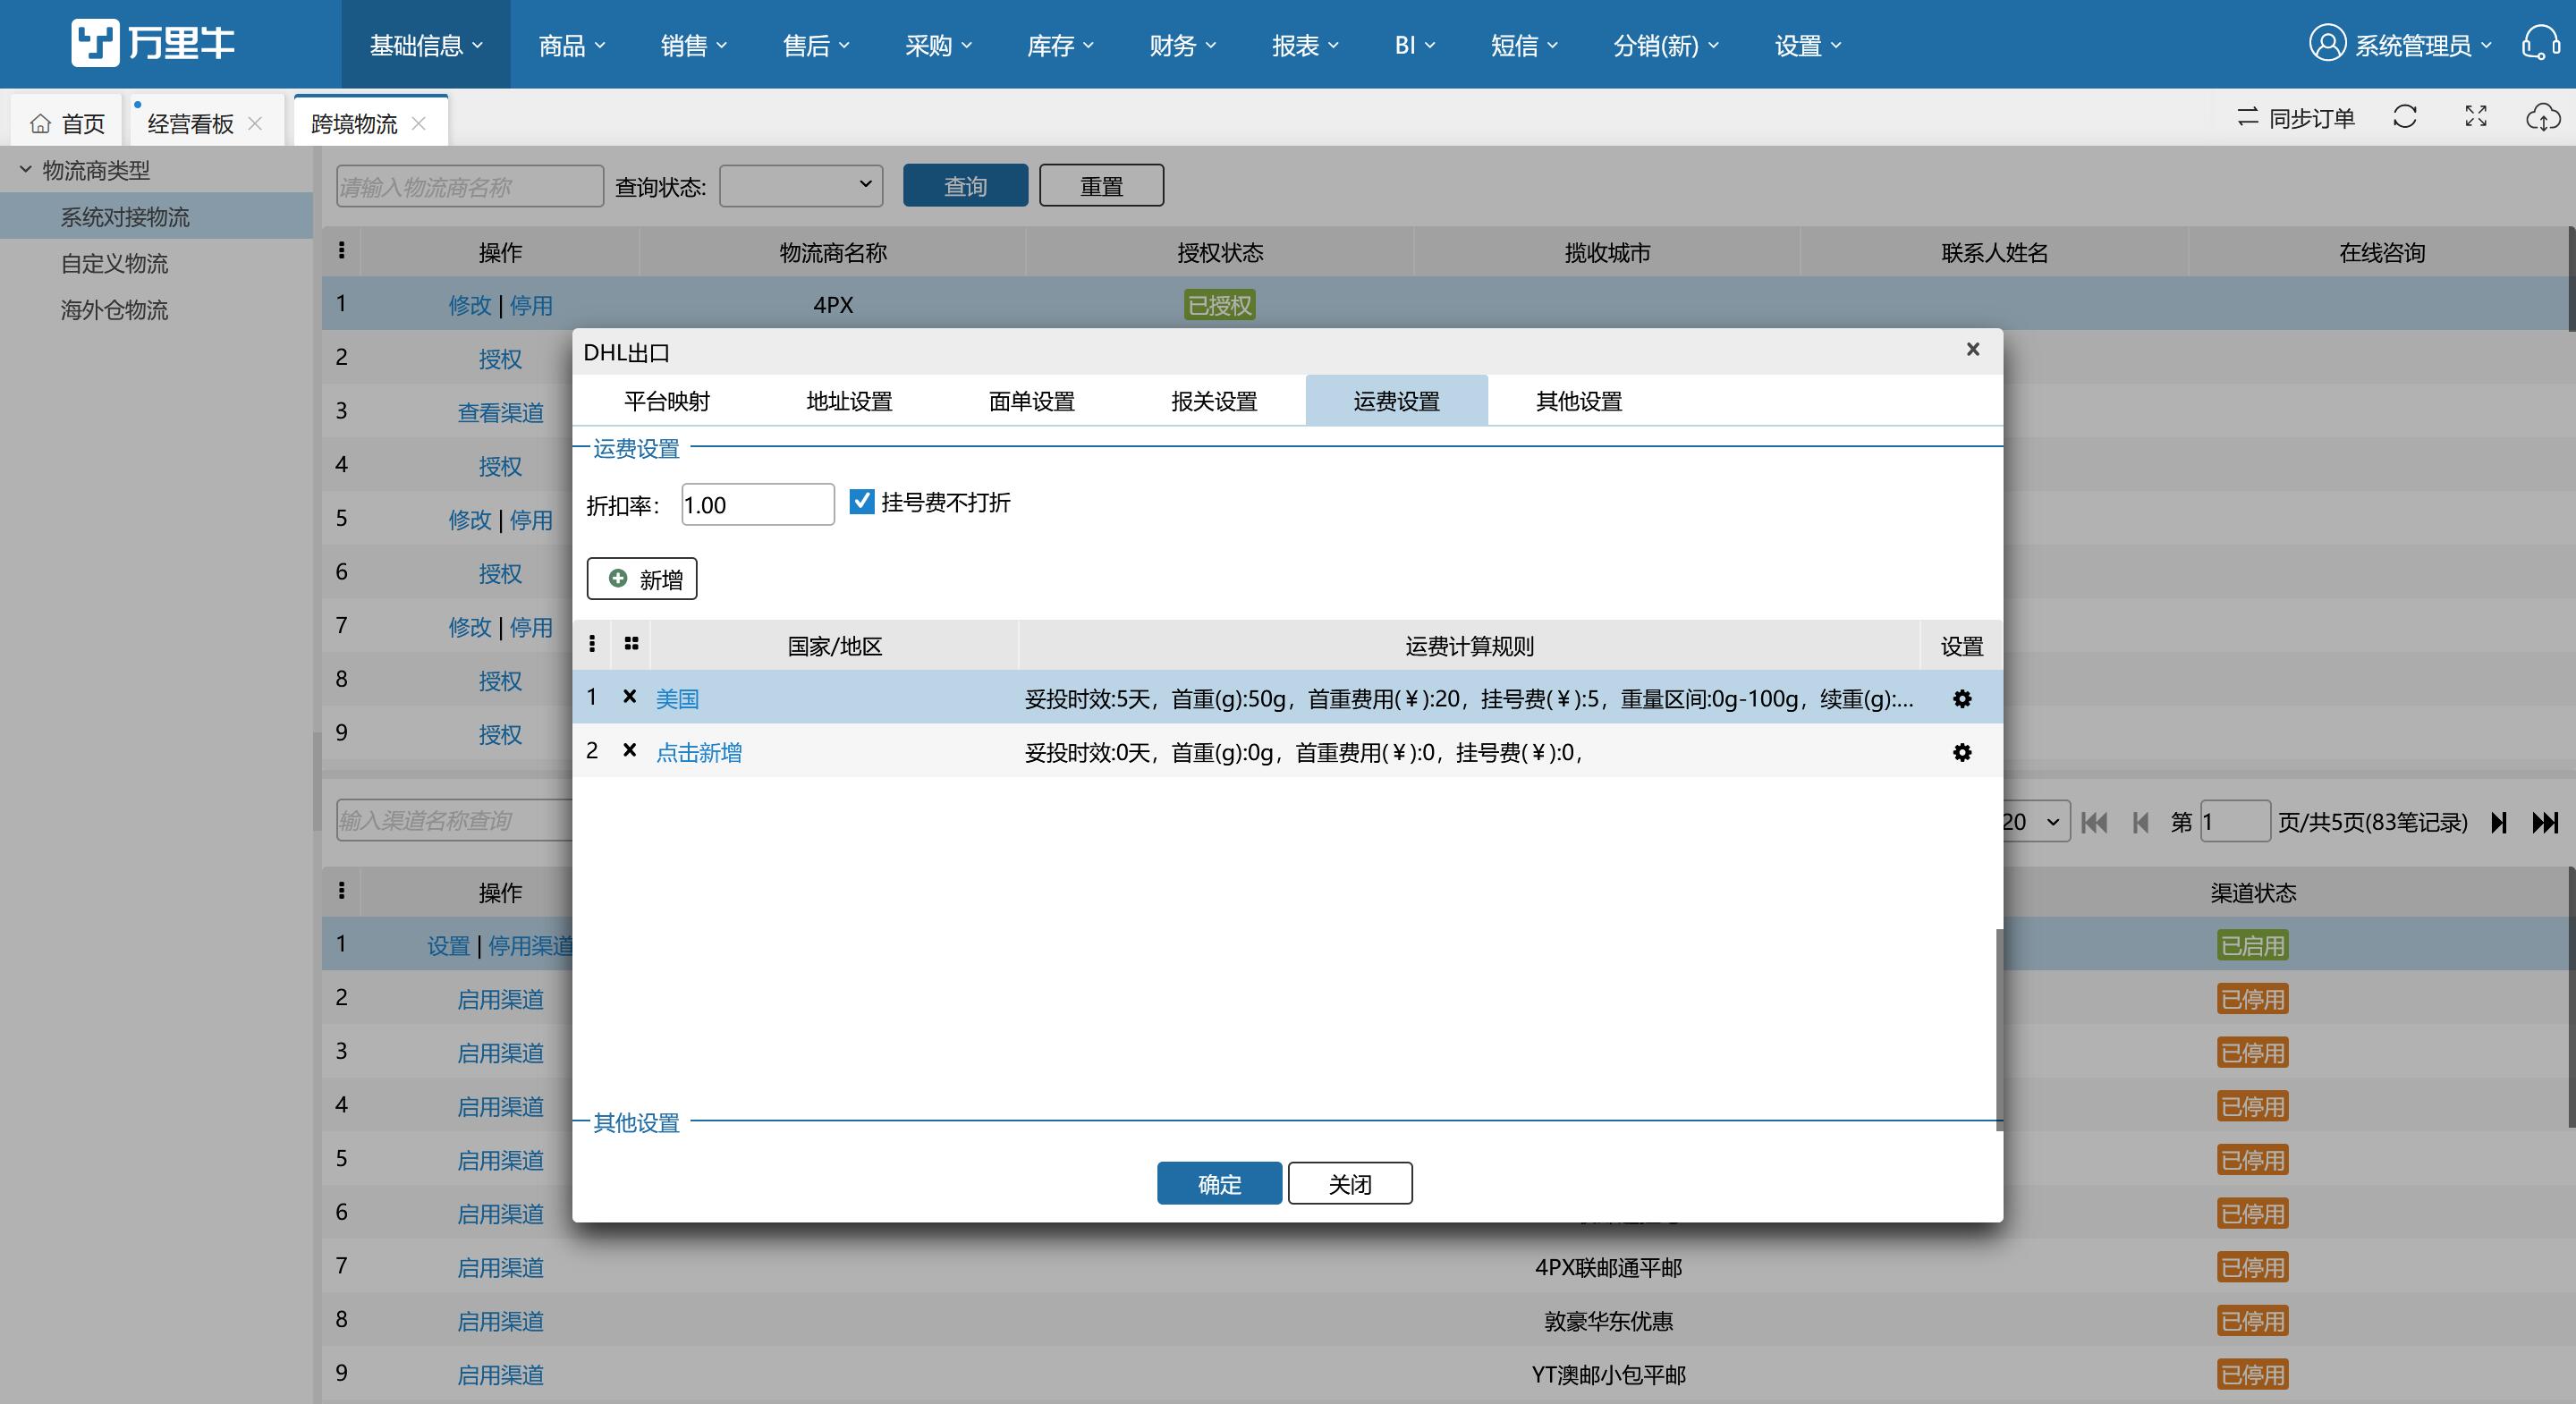Open the 基础信息 menu

[x=426, y=45]
